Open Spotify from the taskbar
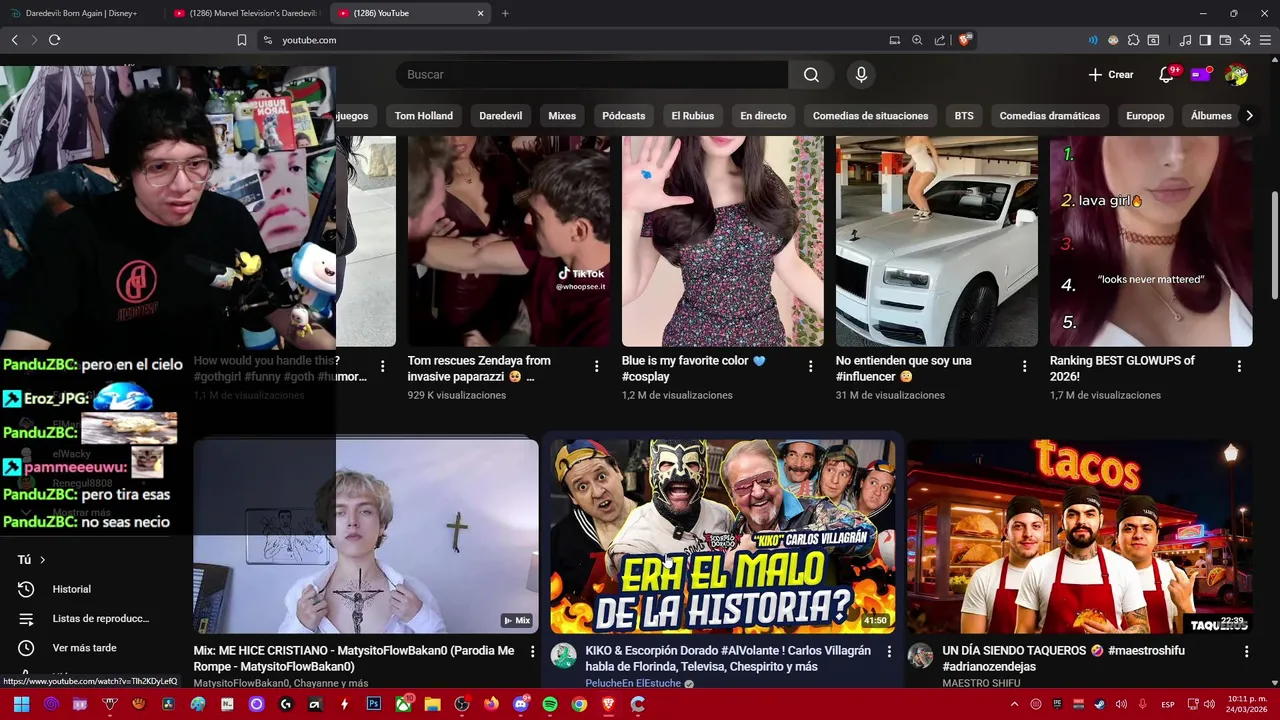The image size is (1280, 720). [550, 704]
